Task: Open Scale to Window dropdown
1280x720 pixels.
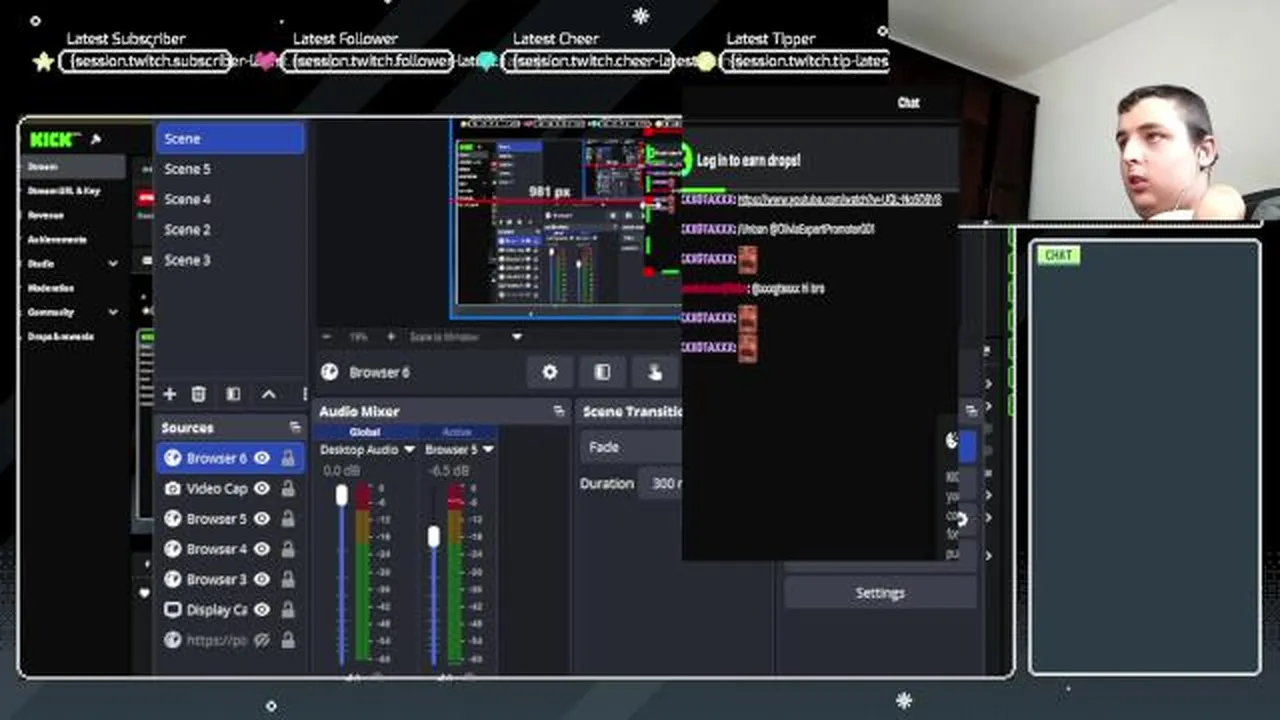Action: (516, 337)
